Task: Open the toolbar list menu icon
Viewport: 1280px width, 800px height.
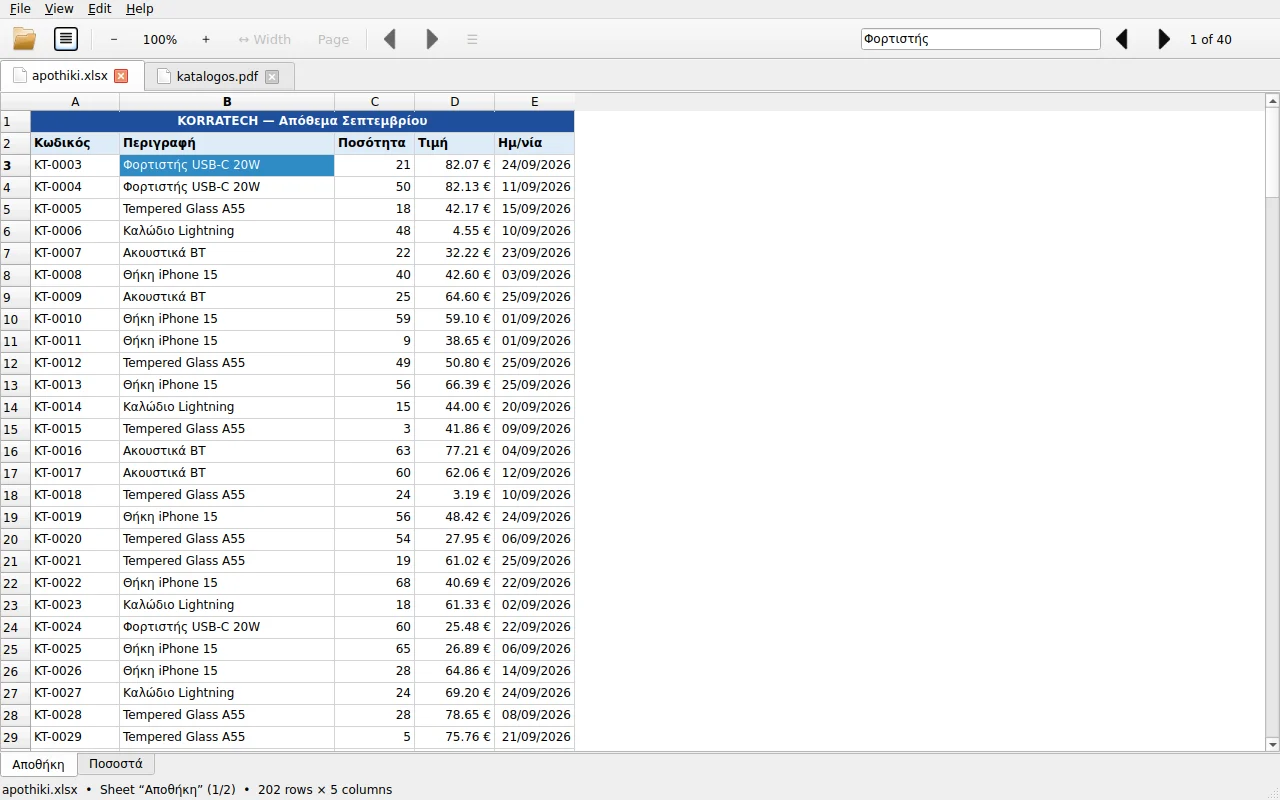Action: click(472, 39)
